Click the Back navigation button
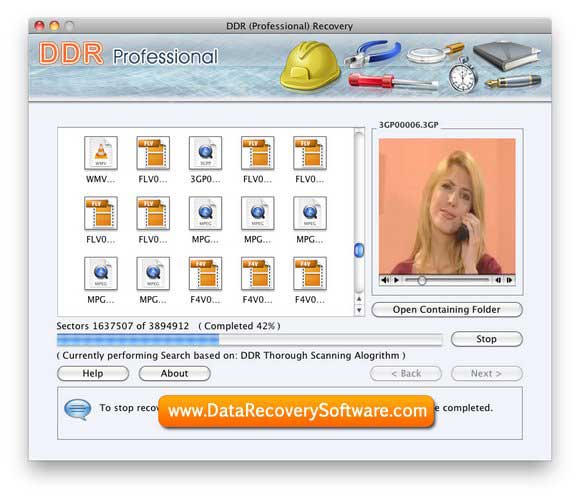Screen dimensions: 580x500 click(x=406, y=373)
